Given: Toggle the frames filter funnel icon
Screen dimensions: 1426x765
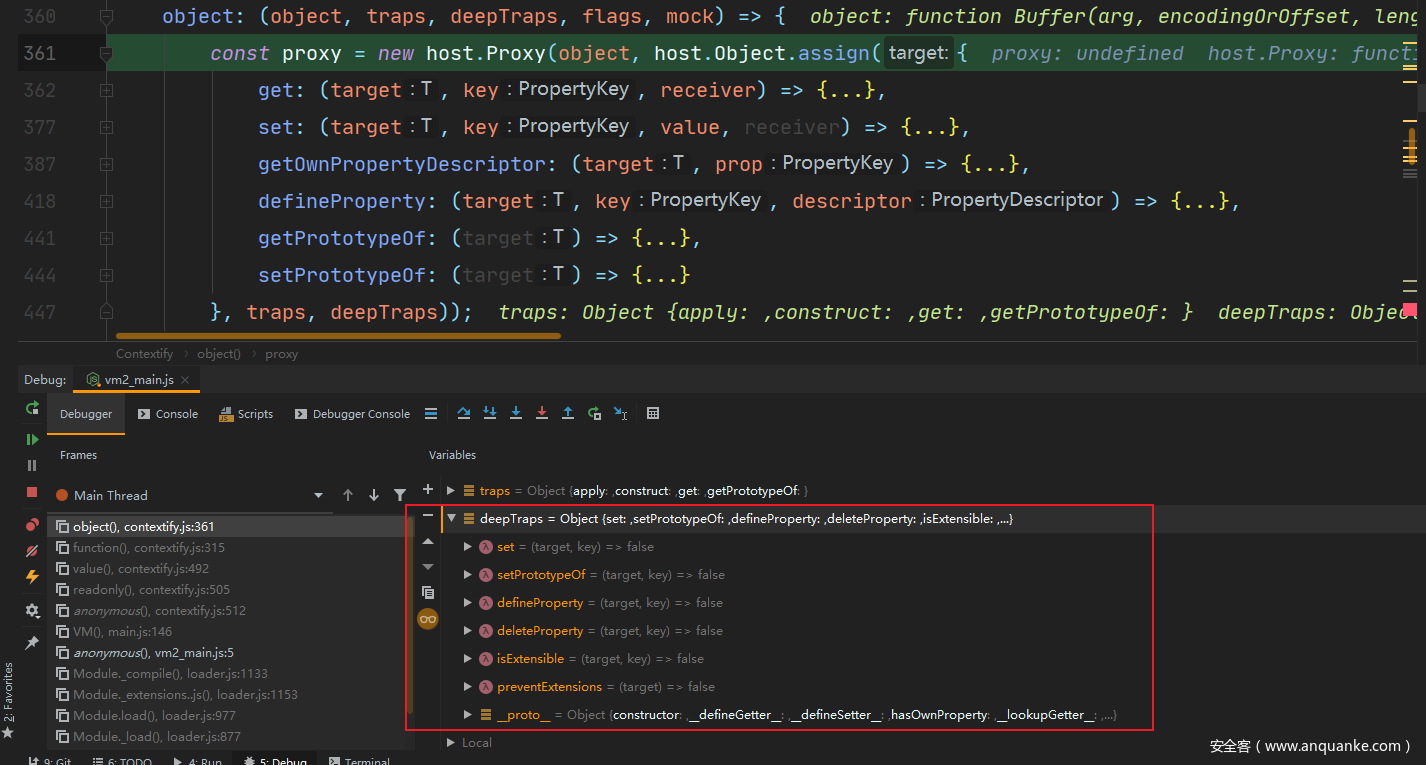Looking at the screenshot, I should pos(400,495).
